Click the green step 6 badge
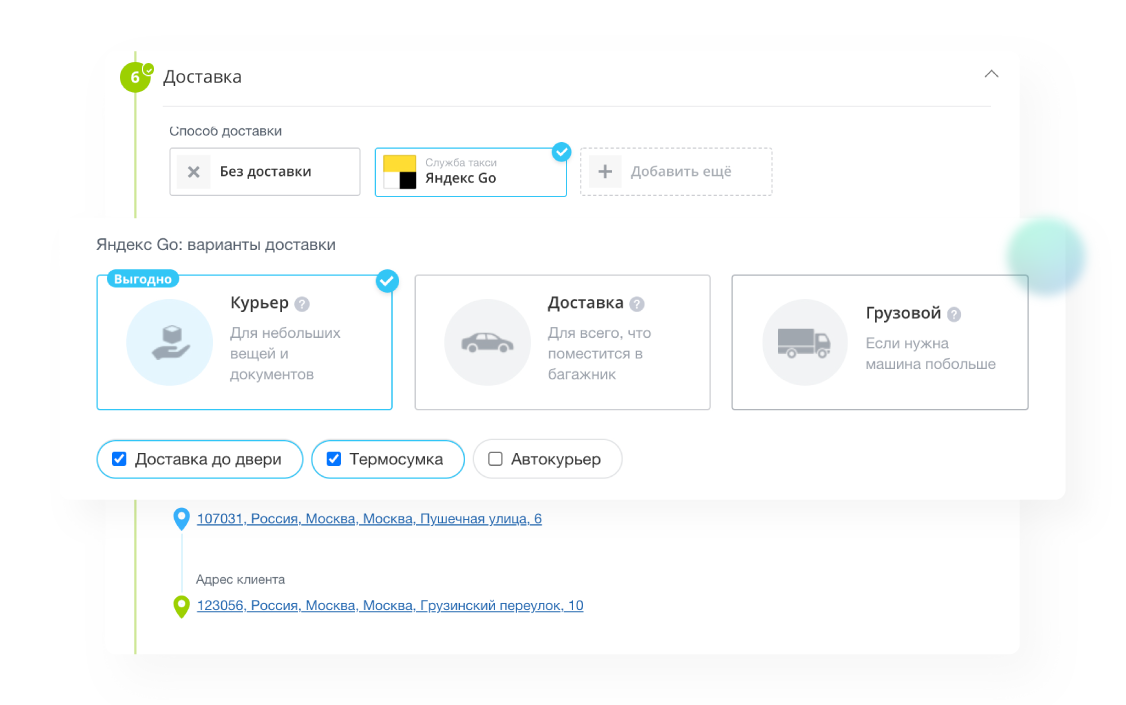Image resolution: width=1126 pixels, height=705 pixels. (x=135, y=78)
